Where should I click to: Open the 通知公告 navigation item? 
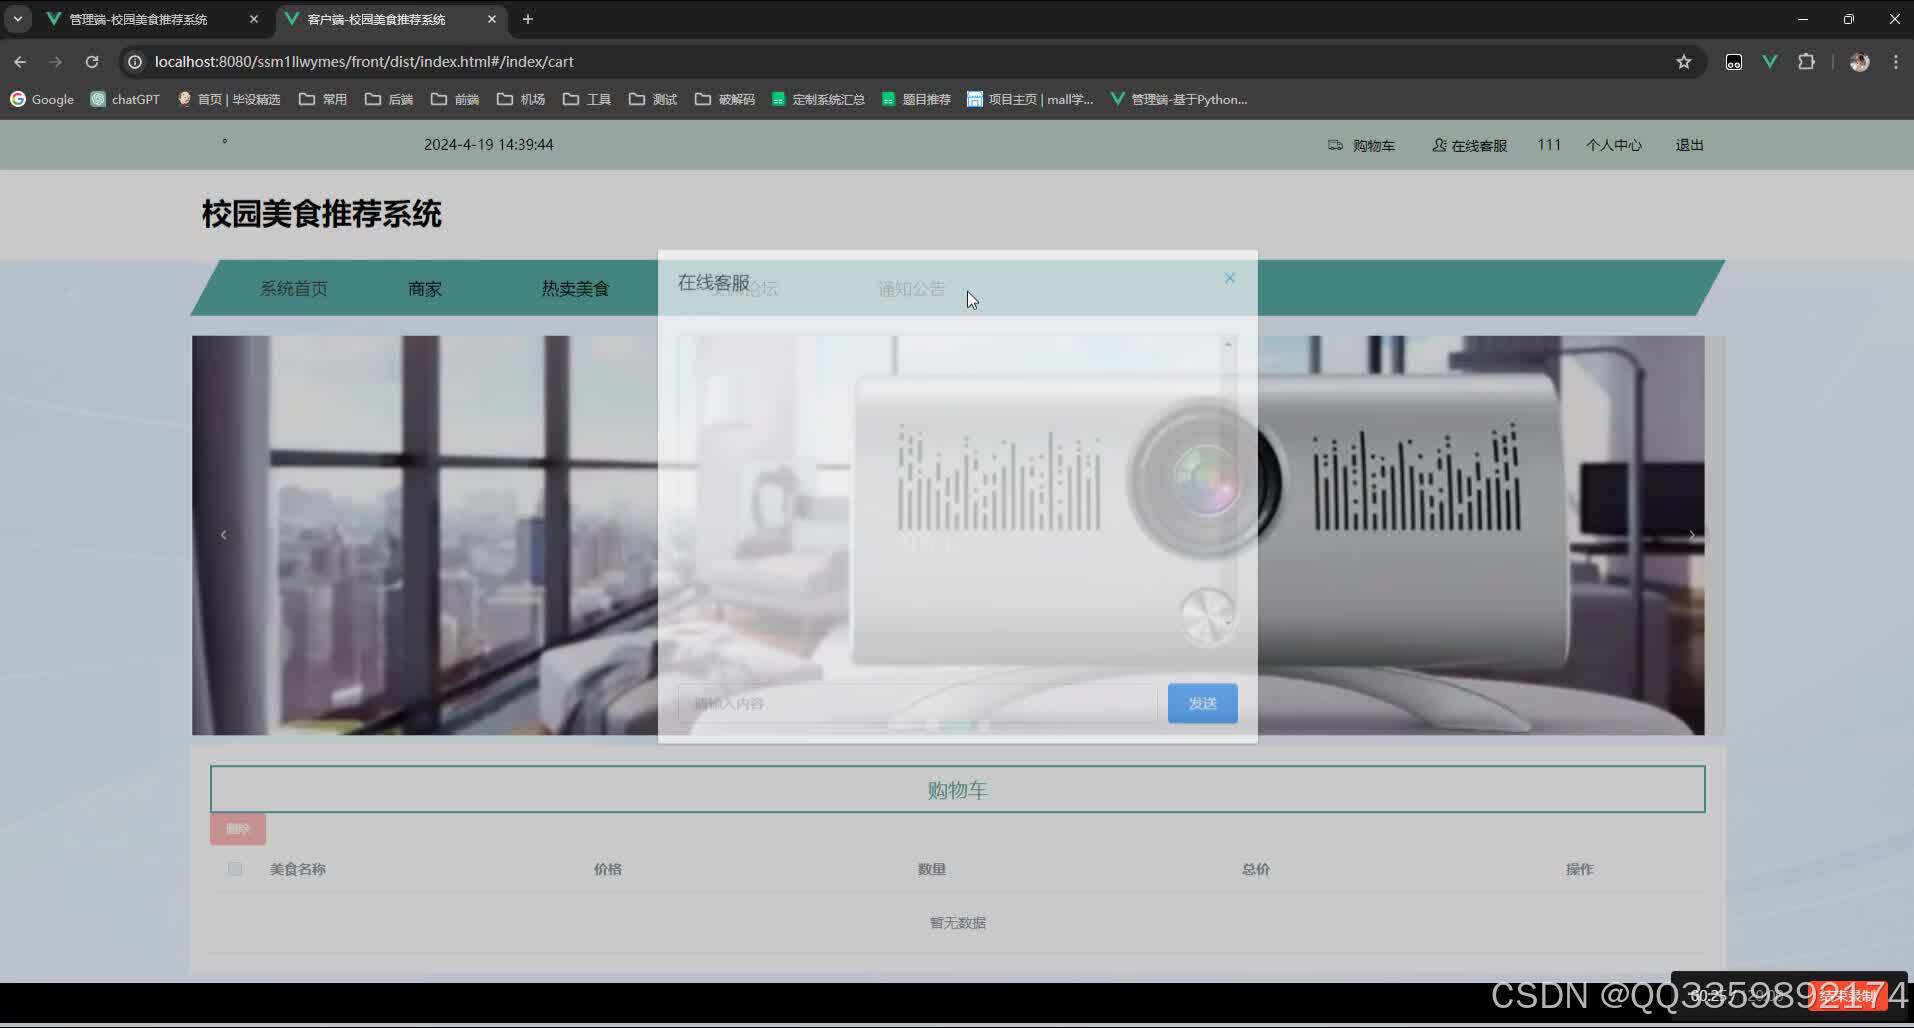[911, 289]
